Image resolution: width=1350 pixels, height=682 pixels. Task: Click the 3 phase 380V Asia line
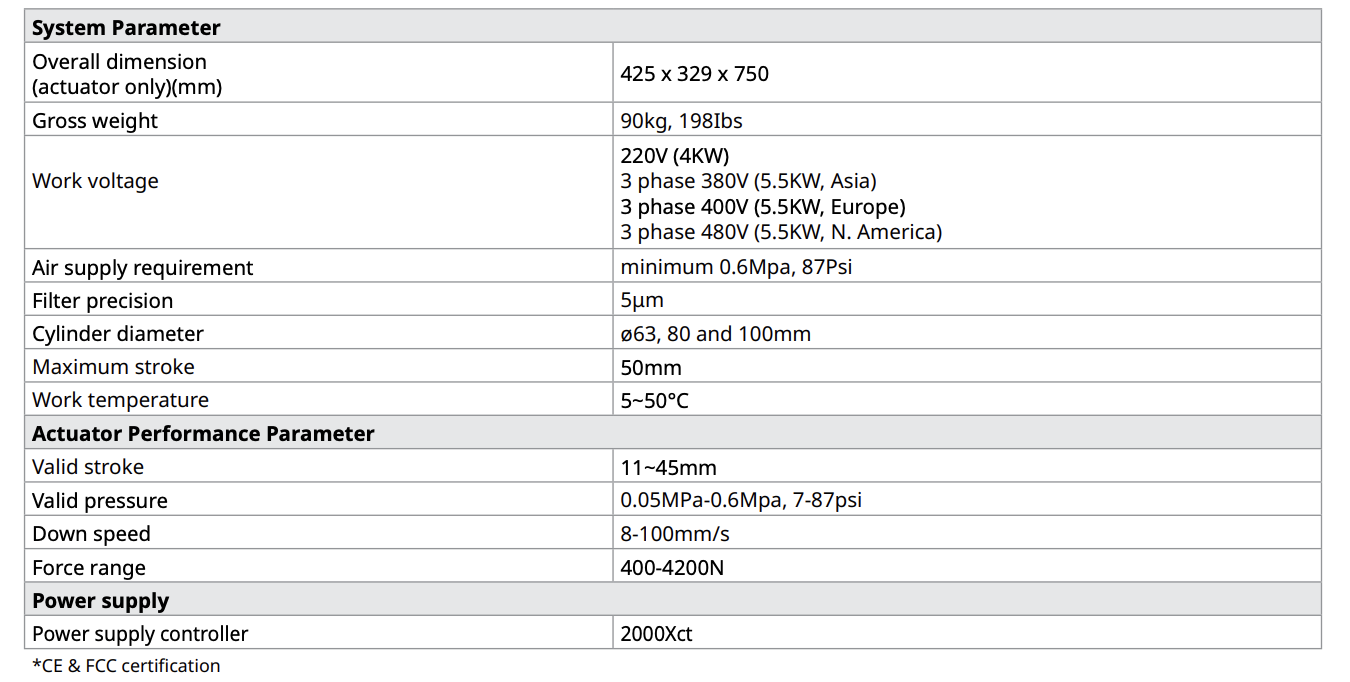748,181
